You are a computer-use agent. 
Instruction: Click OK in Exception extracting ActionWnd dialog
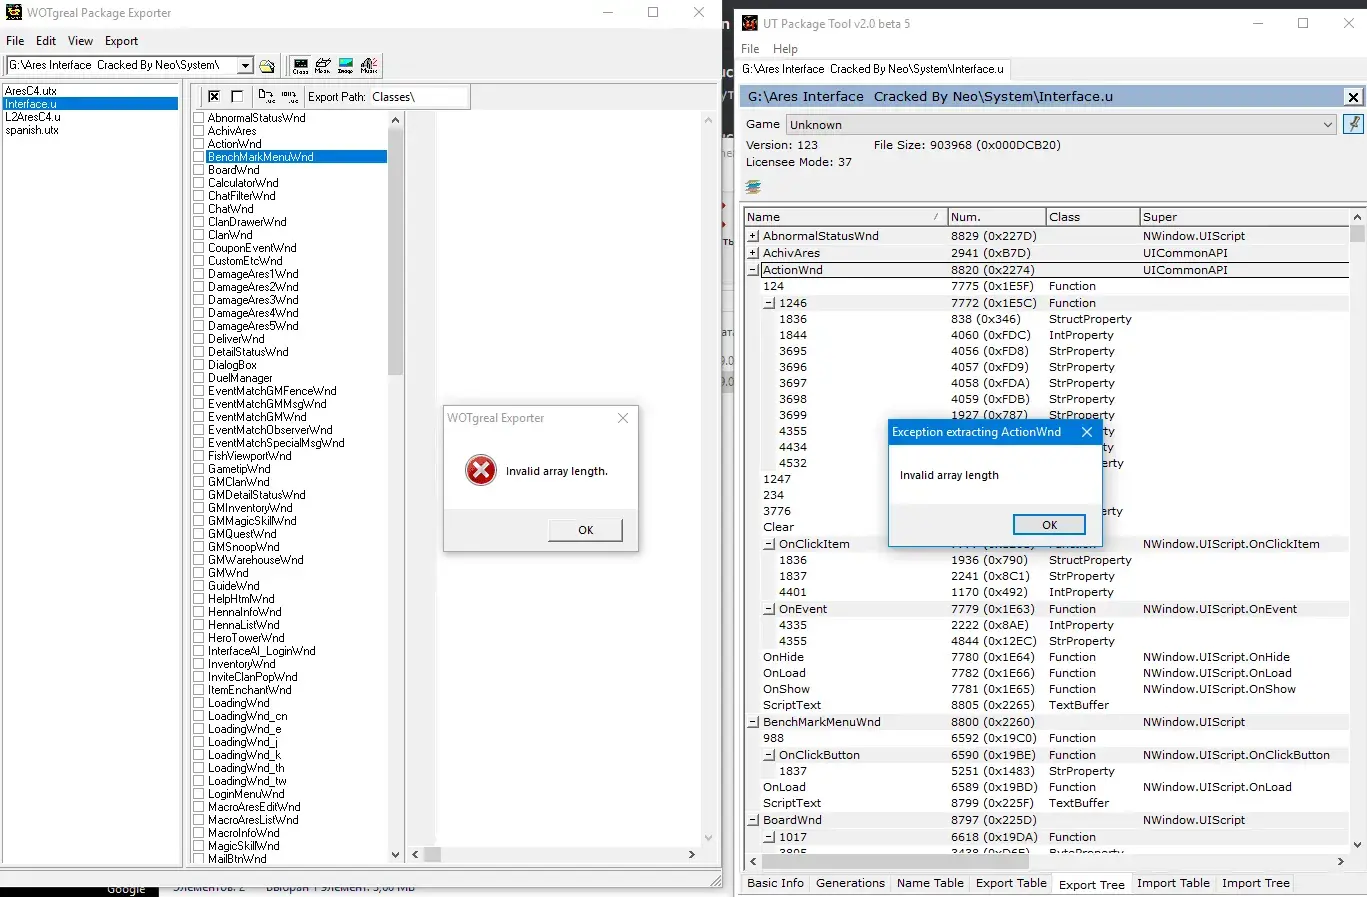tap(1049, 525)
